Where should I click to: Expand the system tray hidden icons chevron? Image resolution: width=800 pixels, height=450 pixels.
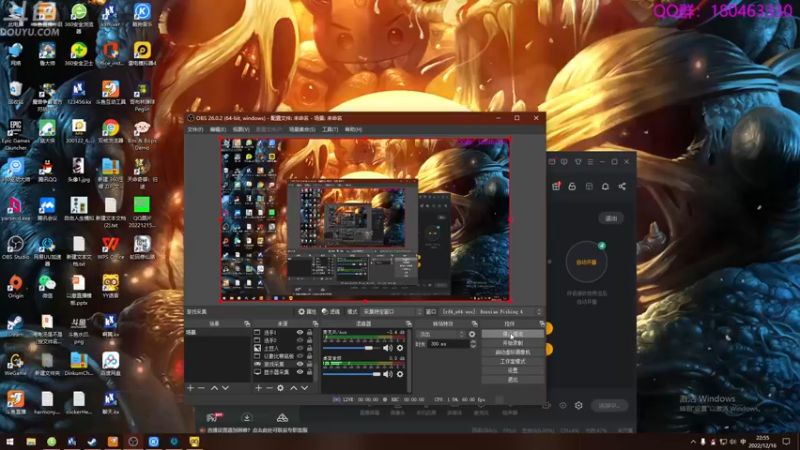click(693, 442)
